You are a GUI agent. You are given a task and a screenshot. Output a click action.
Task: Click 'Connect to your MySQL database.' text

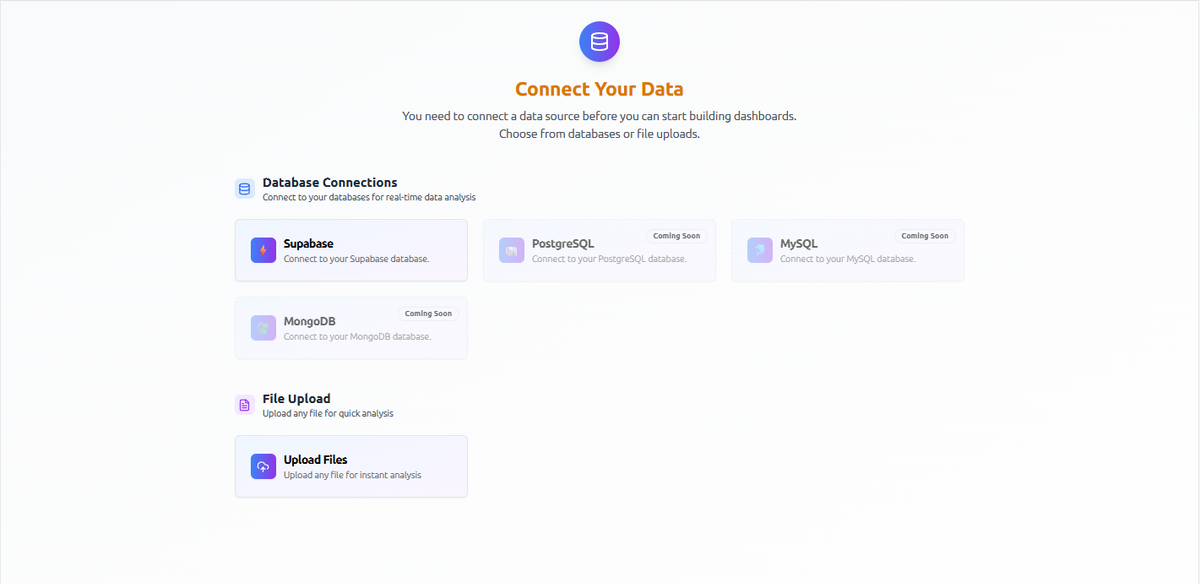(x=848, y=259)
